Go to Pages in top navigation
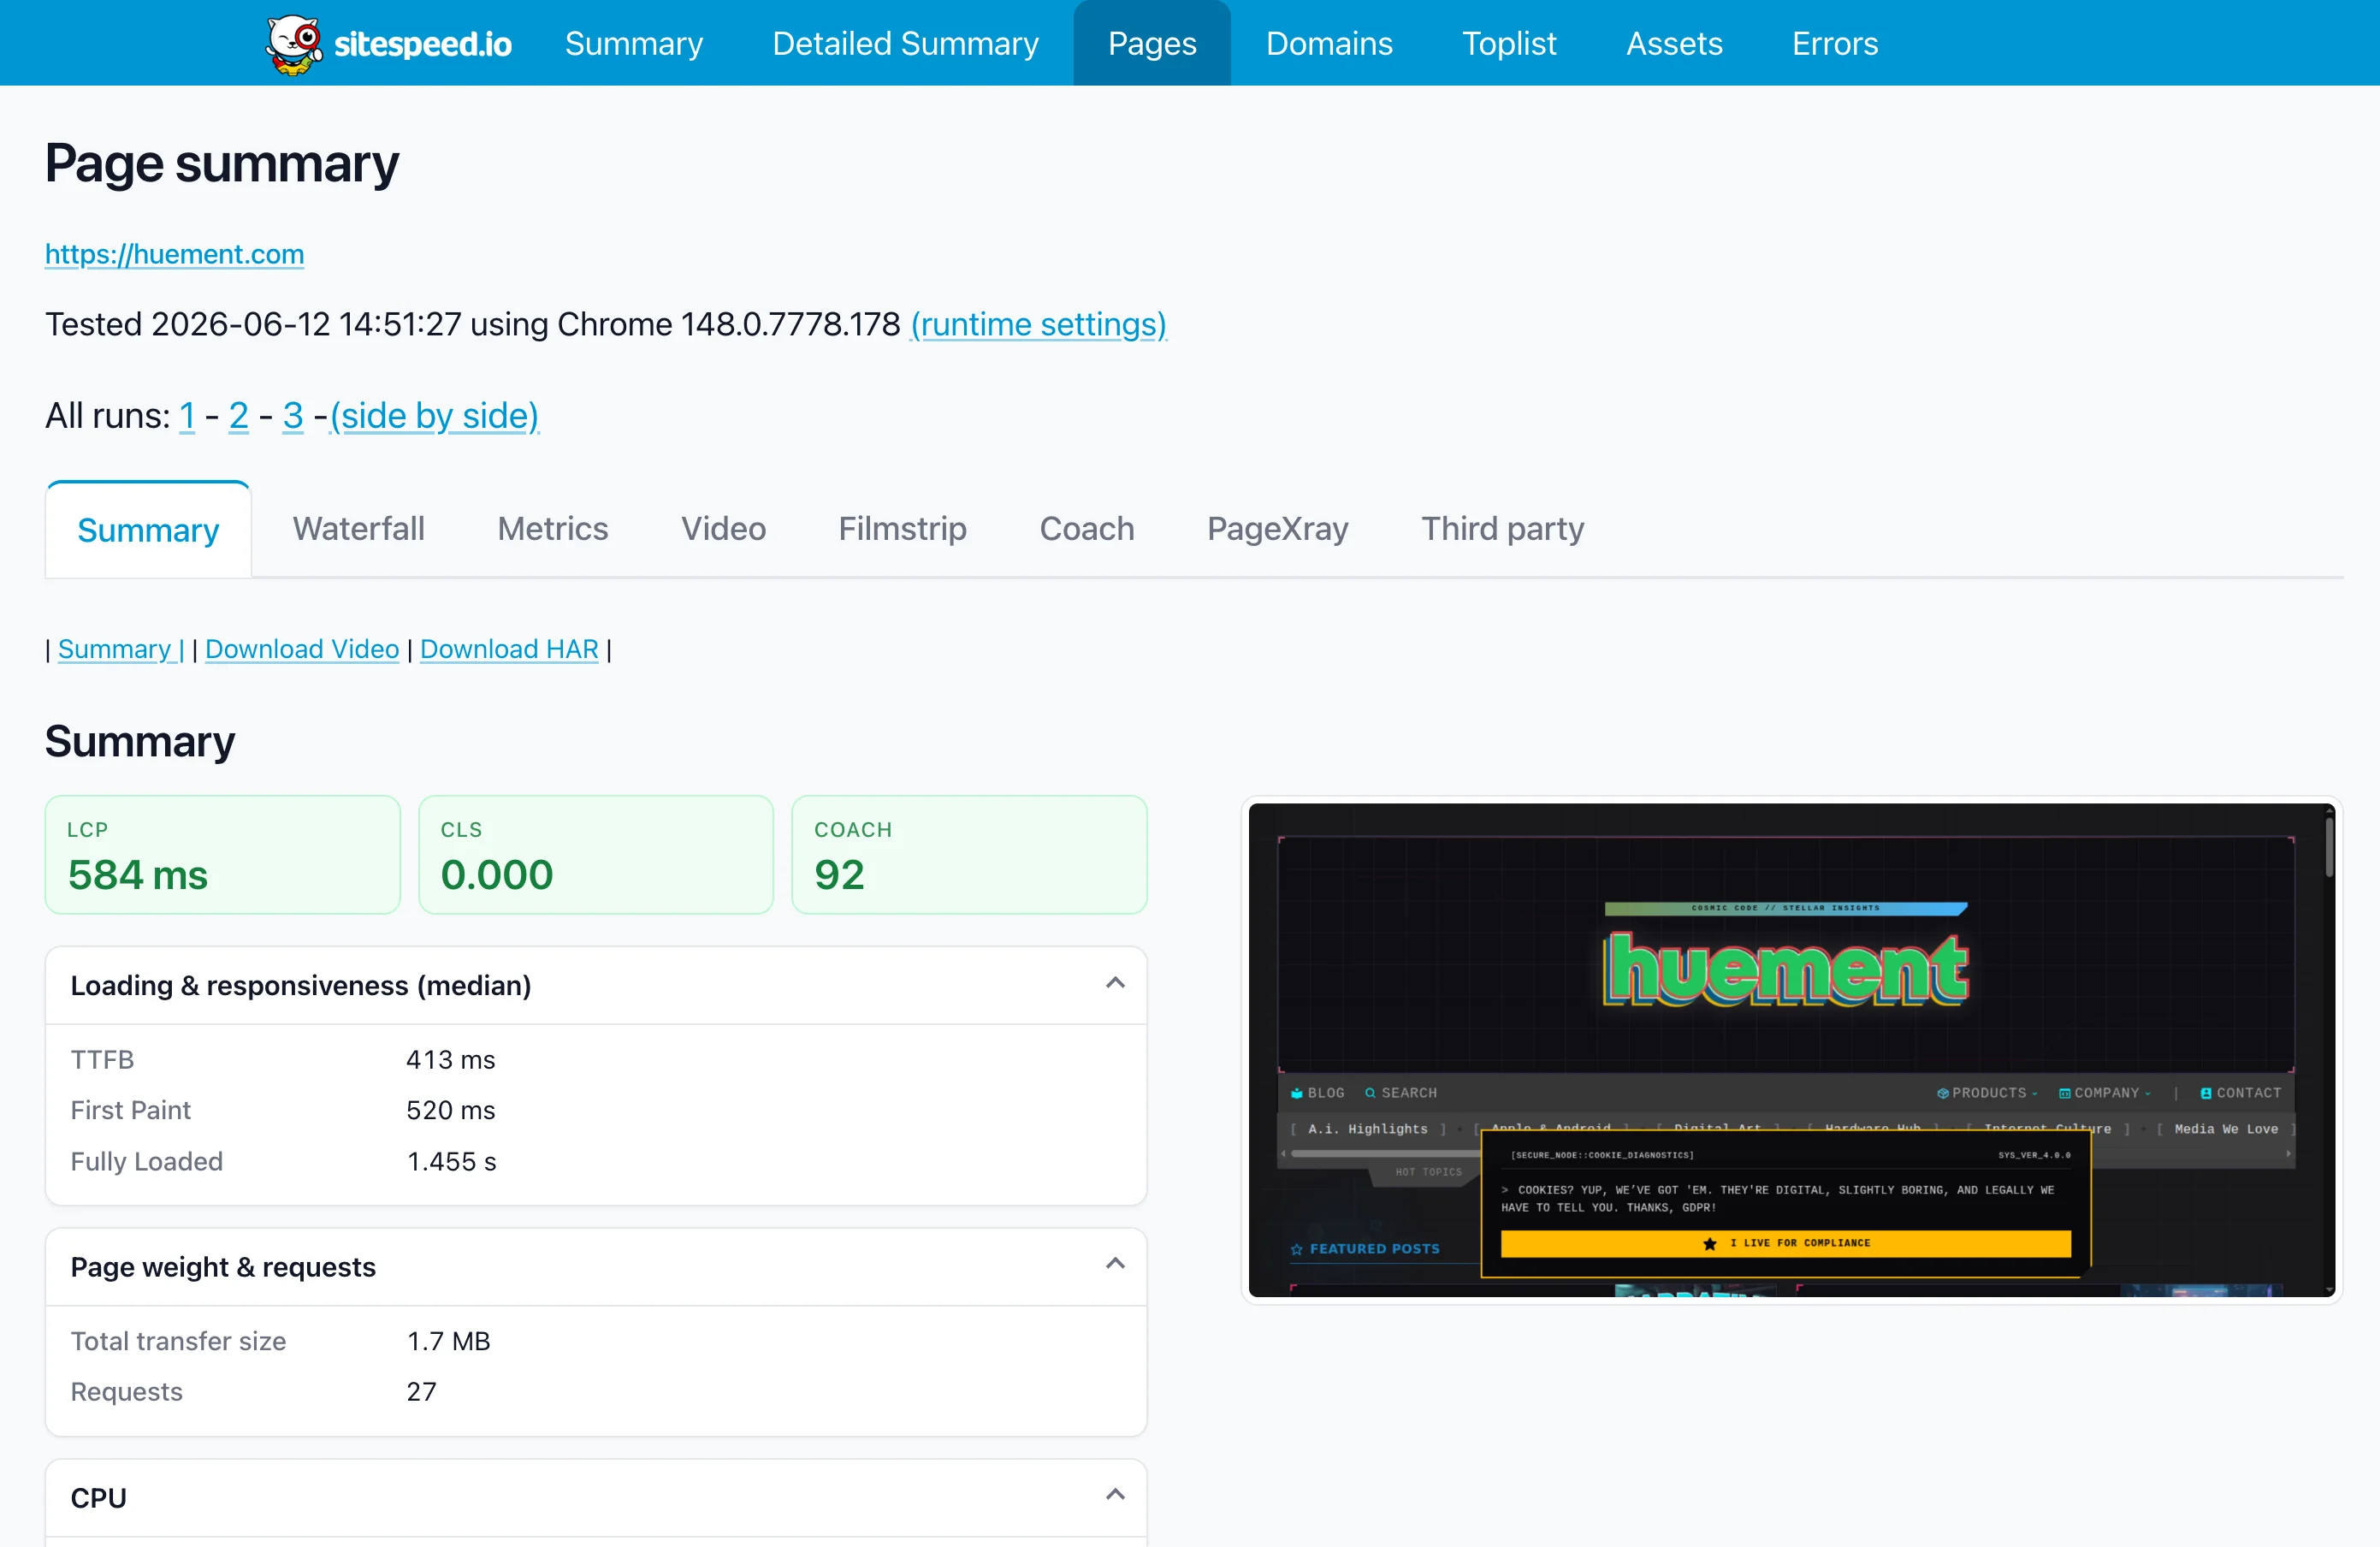The height and width of the screenshot is (1547, 2380). click(x=1152, y=43)
